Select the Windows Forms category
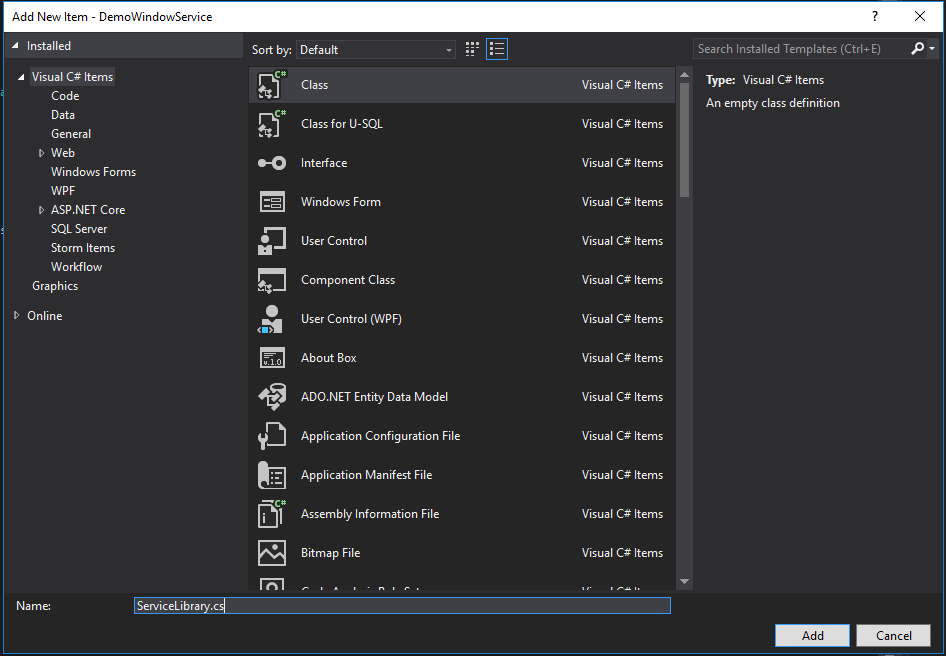 click(93, 171)
